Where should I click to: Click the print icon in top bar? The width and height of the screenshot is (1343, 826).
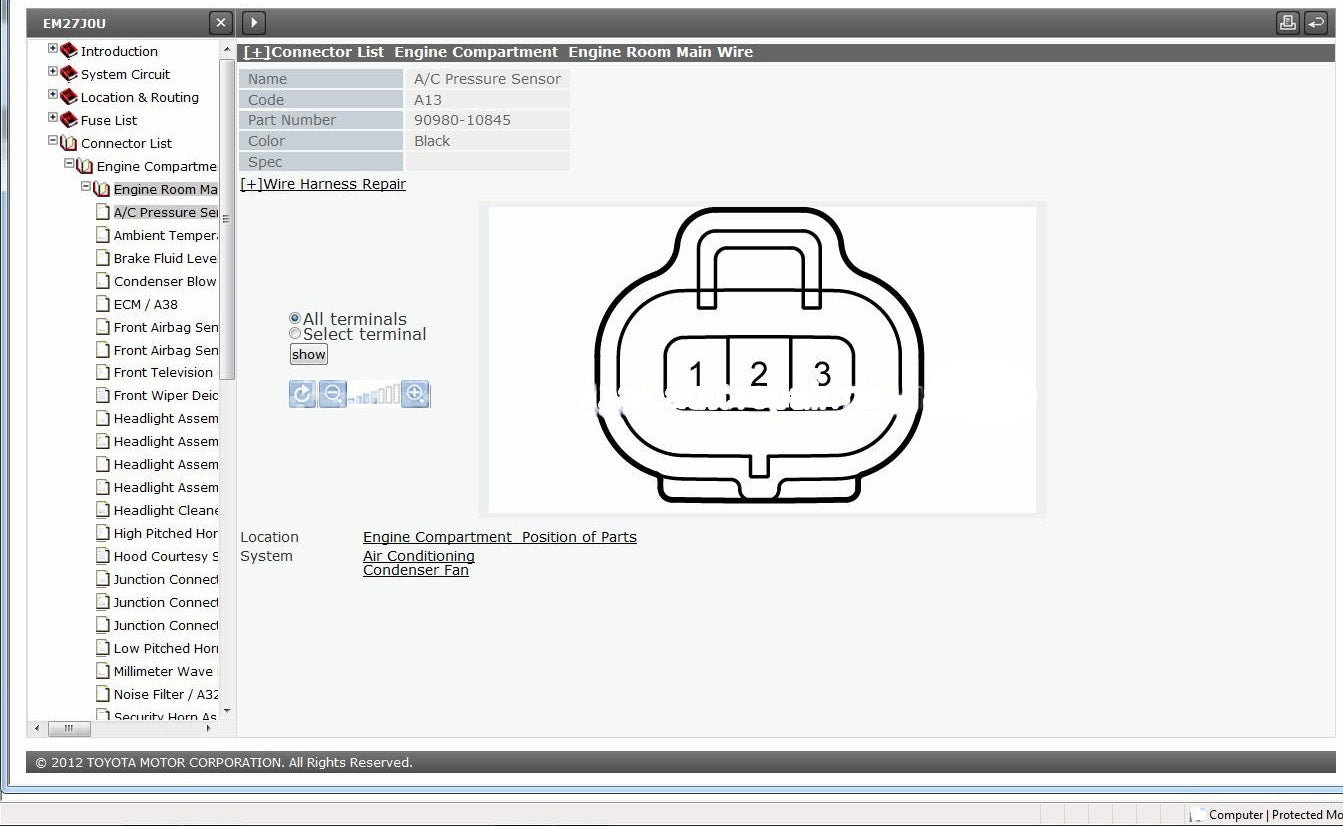(x=1288, y=23)
